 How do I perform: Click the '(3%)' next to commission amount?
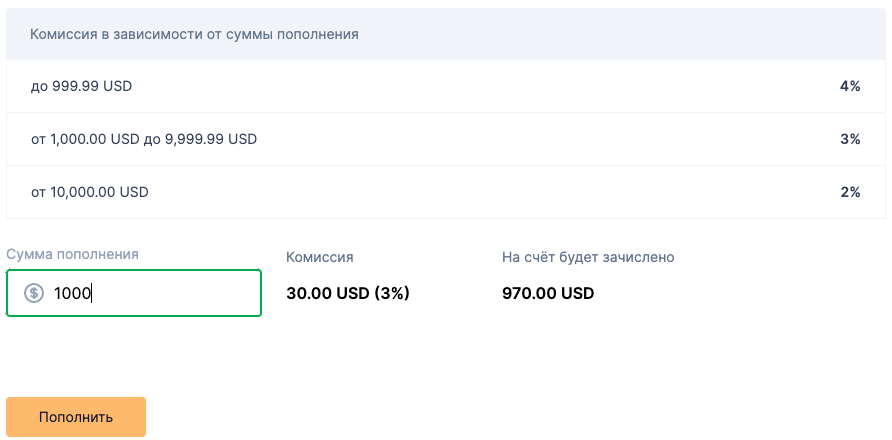click(x=392, y=294)
